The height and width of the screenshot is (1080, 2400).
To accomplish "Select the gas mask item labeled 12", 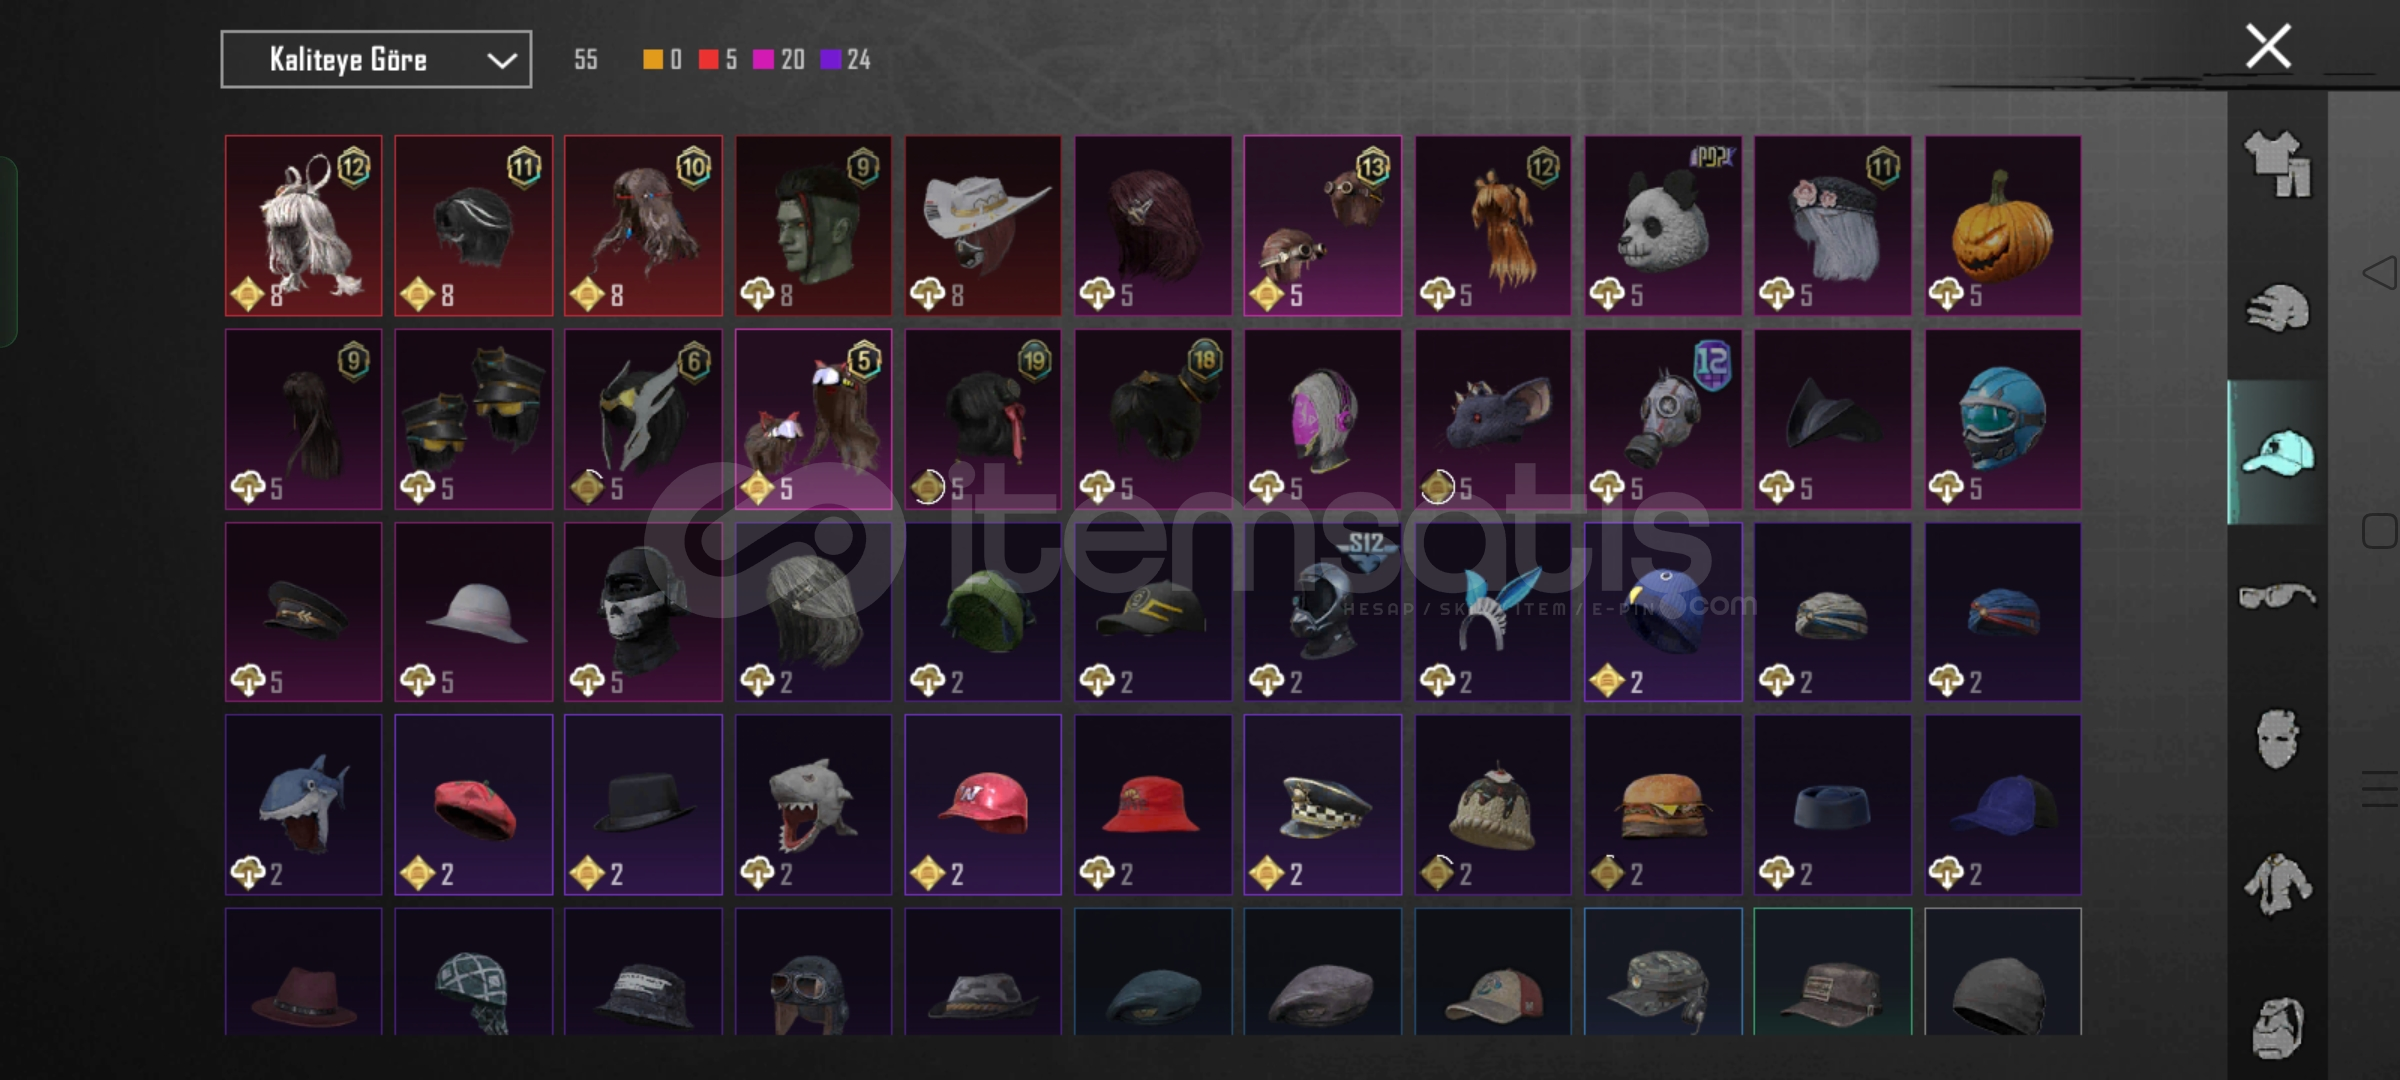I will tap(1662, 419).
